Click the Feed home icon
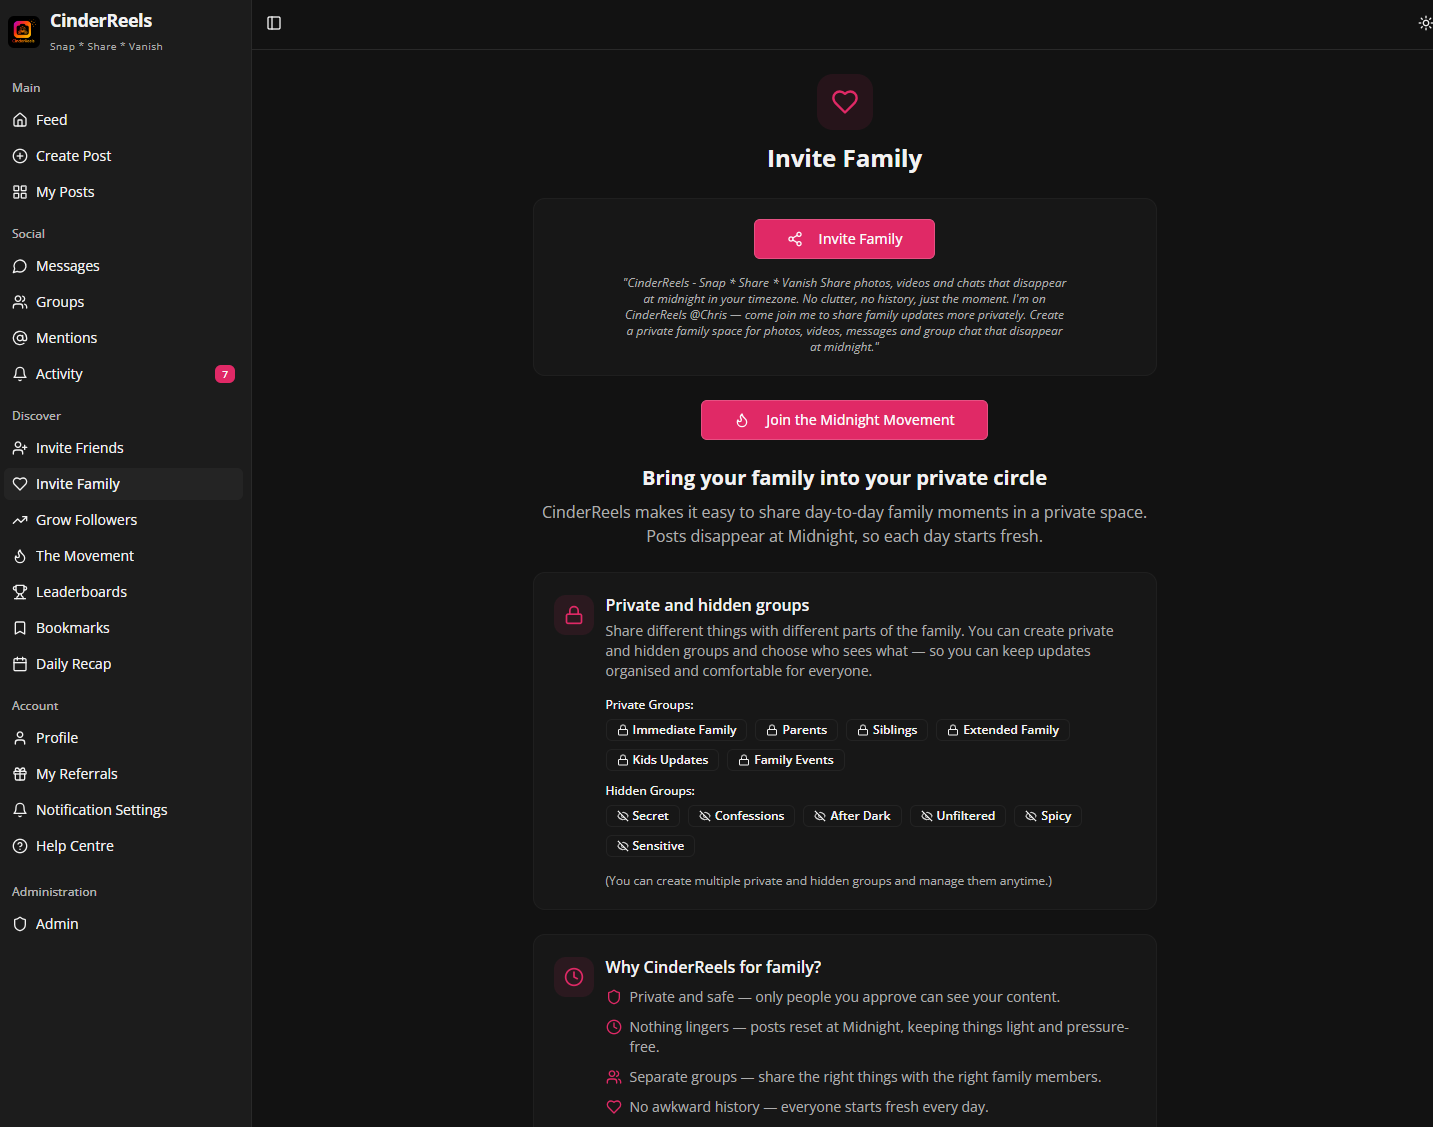Viewport: 1433px width, 1127px height. pos(20,120)
